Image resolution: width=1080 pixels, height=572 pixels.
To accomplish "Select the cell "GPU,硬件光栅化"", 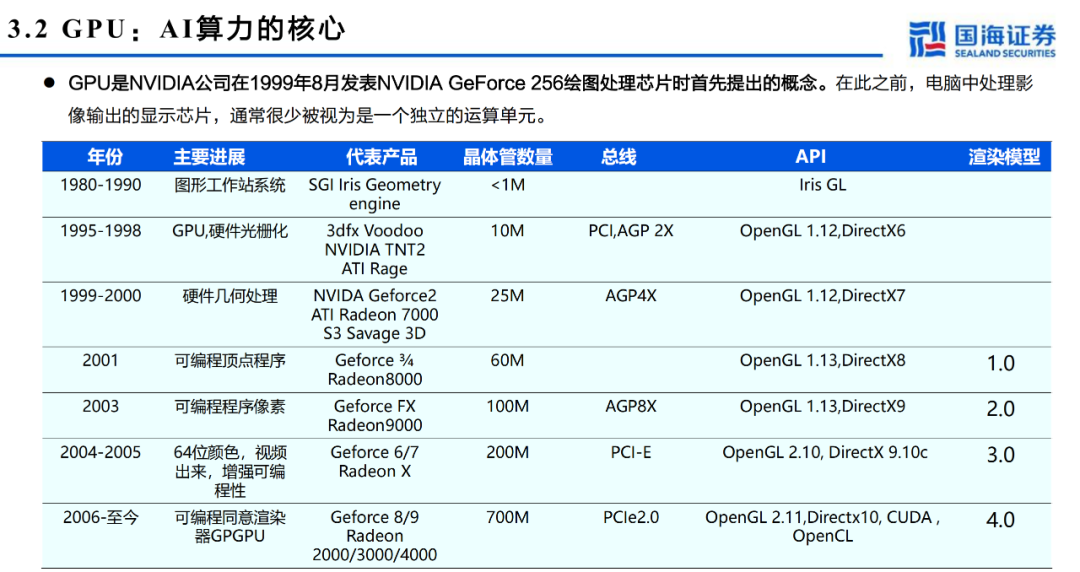I will (229, 231).
